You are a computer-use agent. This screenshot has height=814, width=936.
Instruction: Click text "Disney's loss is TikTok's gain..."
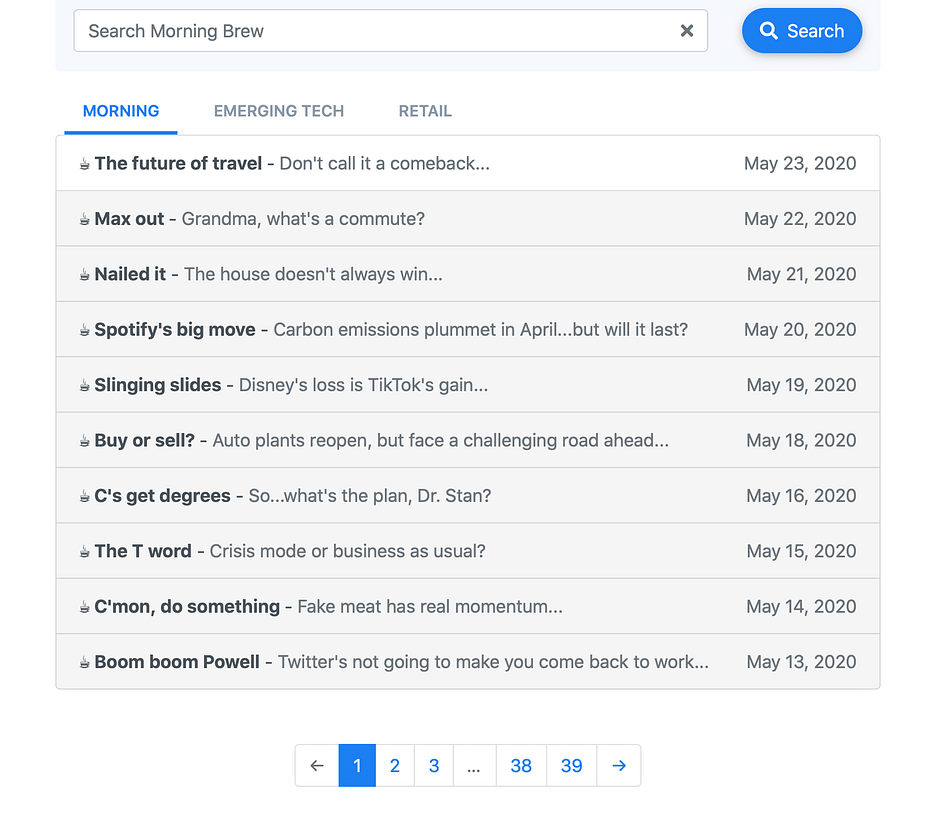coord(364,385)
